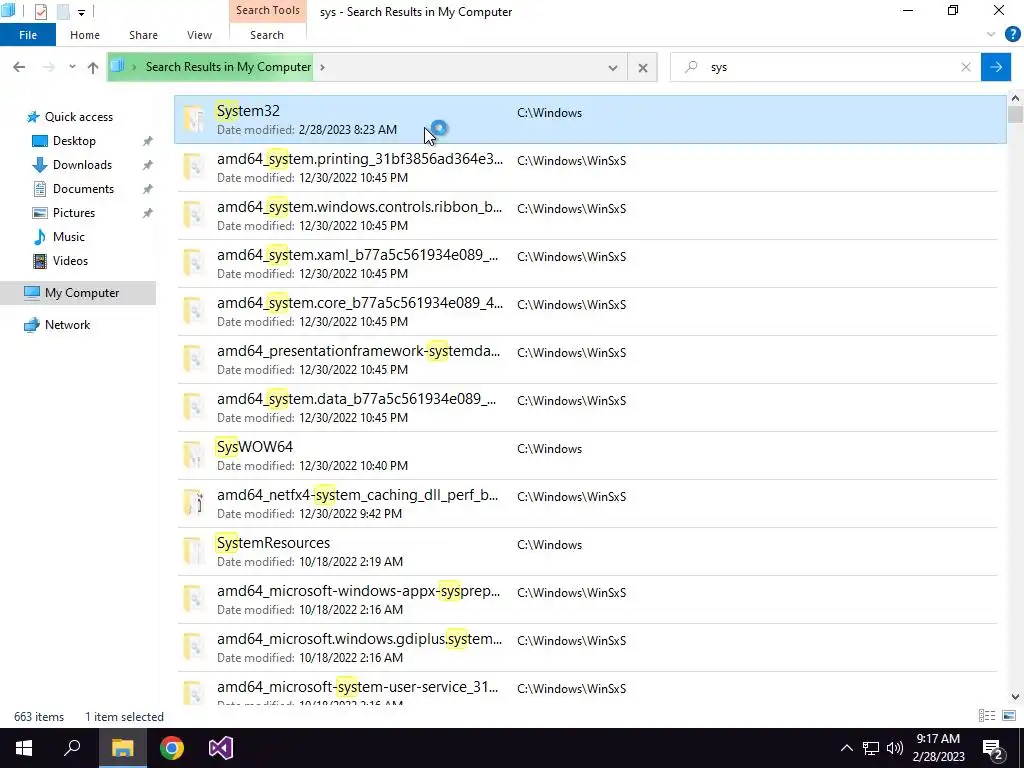Image resolution: width=1024 pixels, height=768 pixels.
Task: Launch Visual Studio from the taskbar
Action: (x=221, y=748)
